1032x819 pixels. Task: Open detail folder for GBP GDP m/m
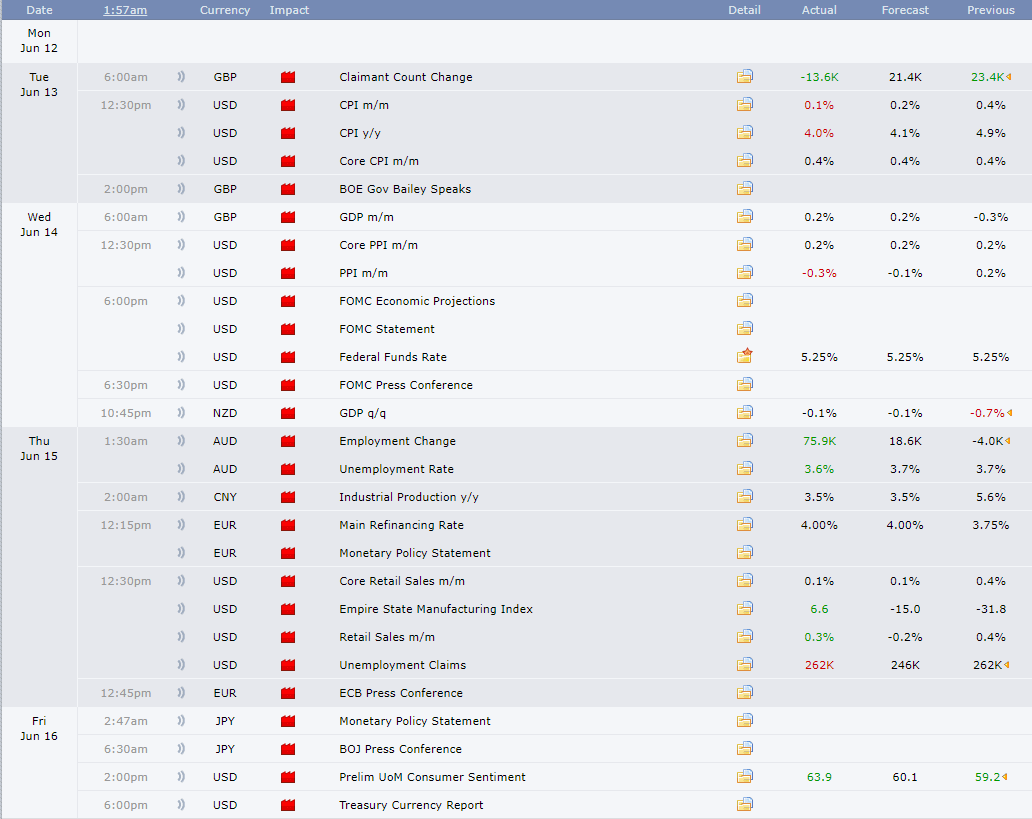click(744, 217)
